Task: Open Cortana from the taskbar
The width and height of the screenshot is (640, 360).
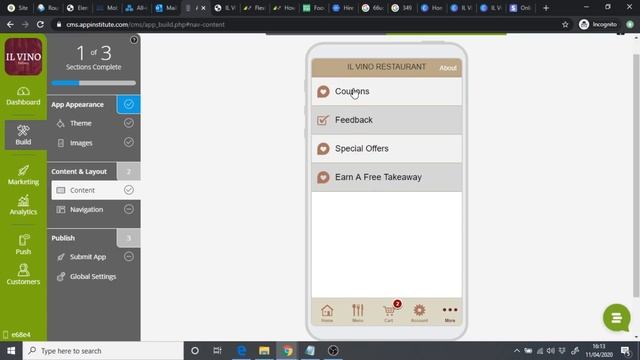Action: click(x=195, y=351)
